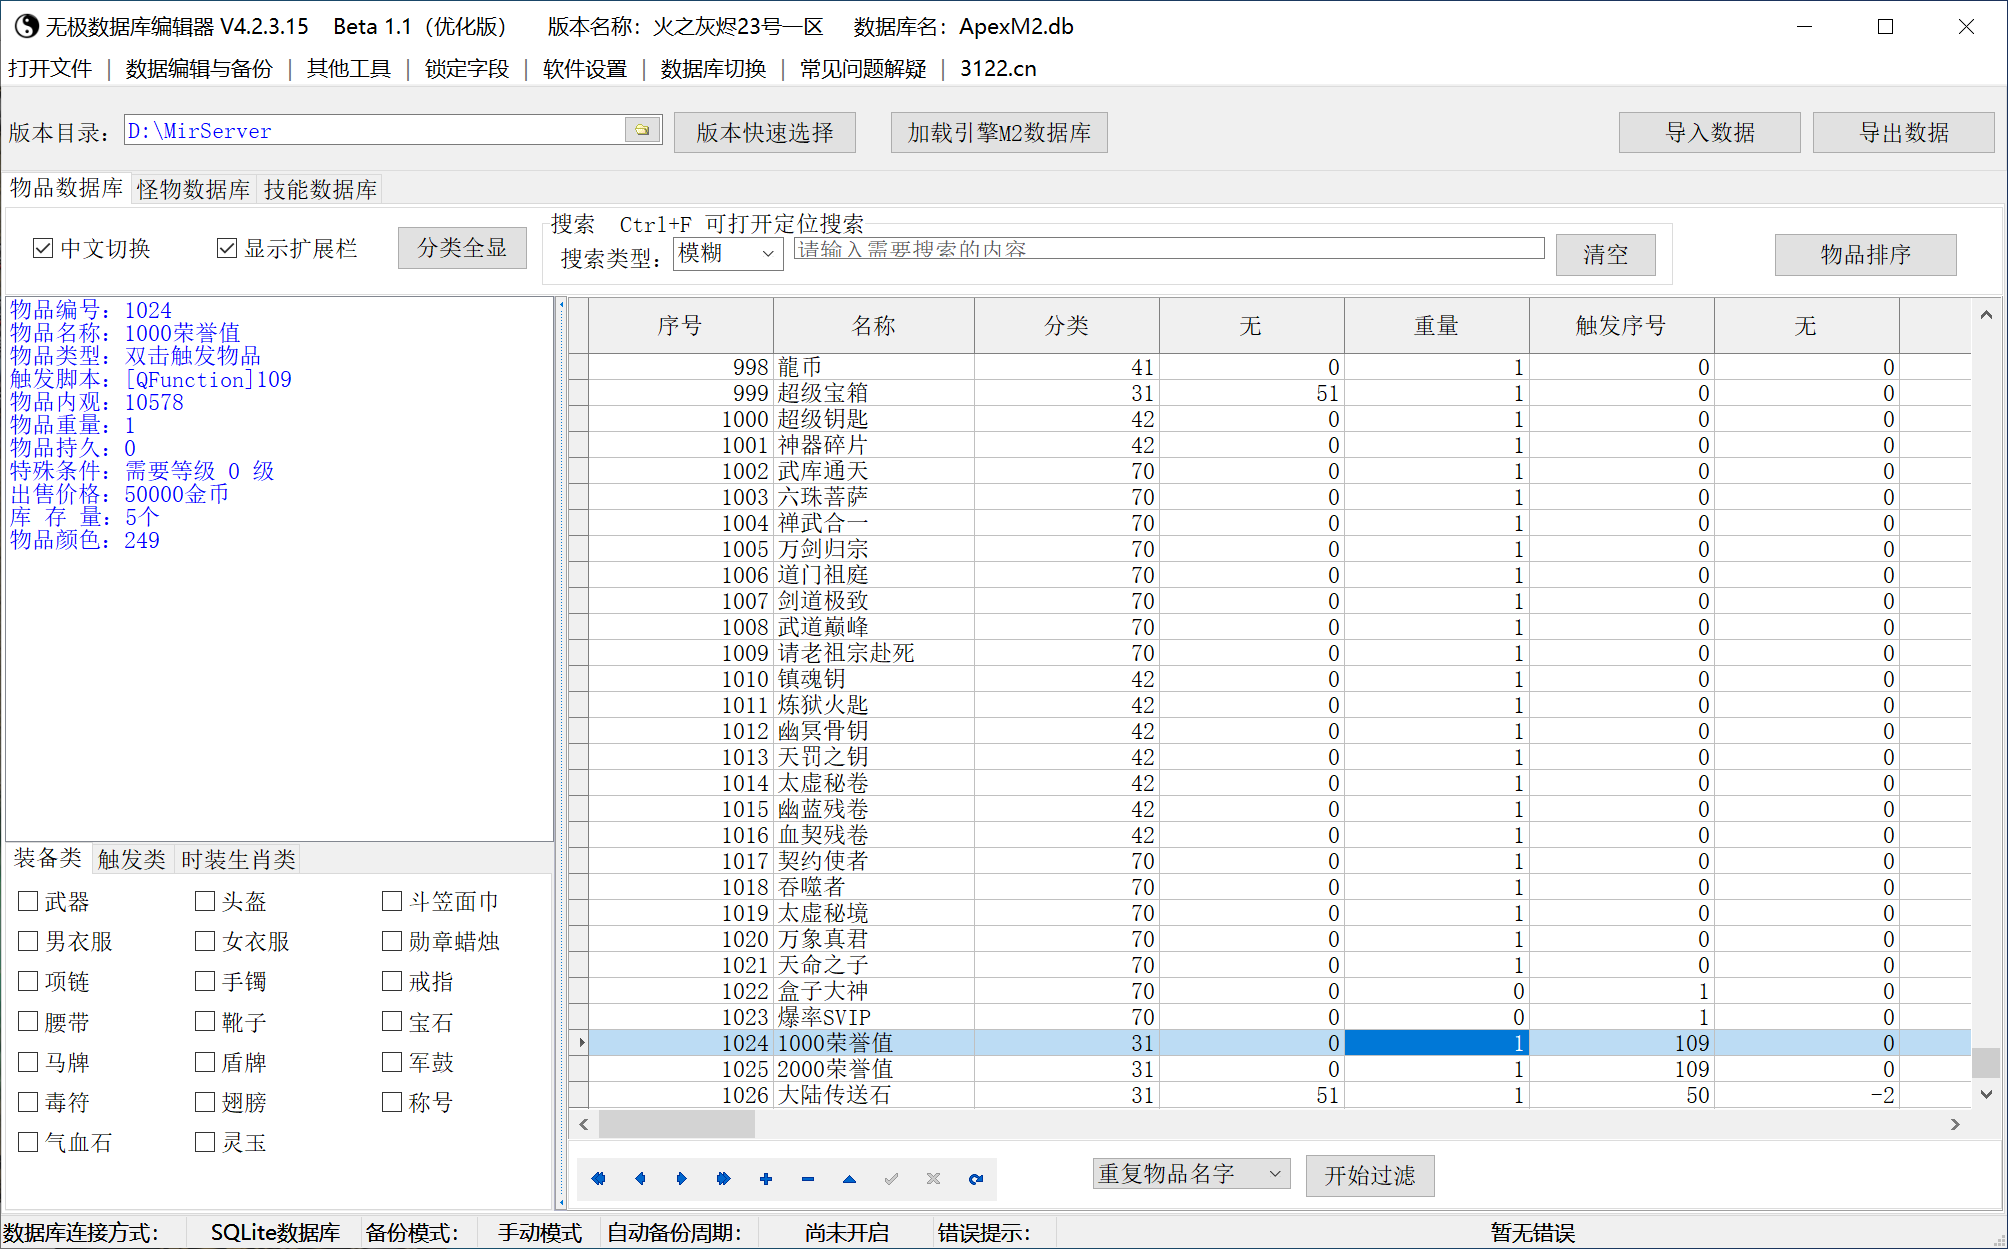Select the row 爆率SVIP
Screen dimensions: 2008x1249
coord(1270,1017)
